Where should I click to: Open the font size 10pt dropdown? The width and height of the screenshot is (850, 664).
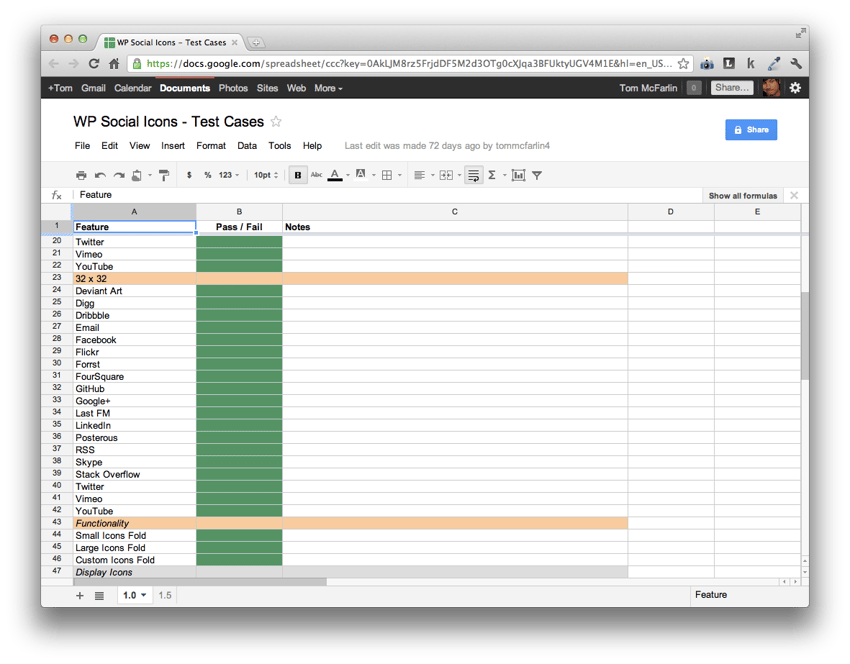pos(266,175)
